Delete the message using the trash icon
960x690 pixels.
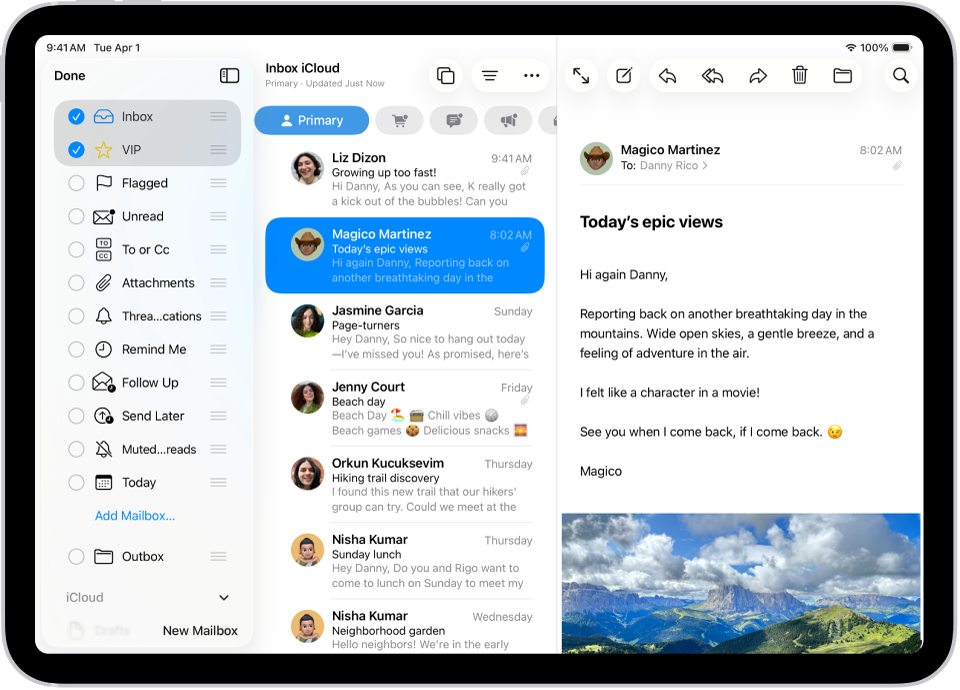[800, 75]
